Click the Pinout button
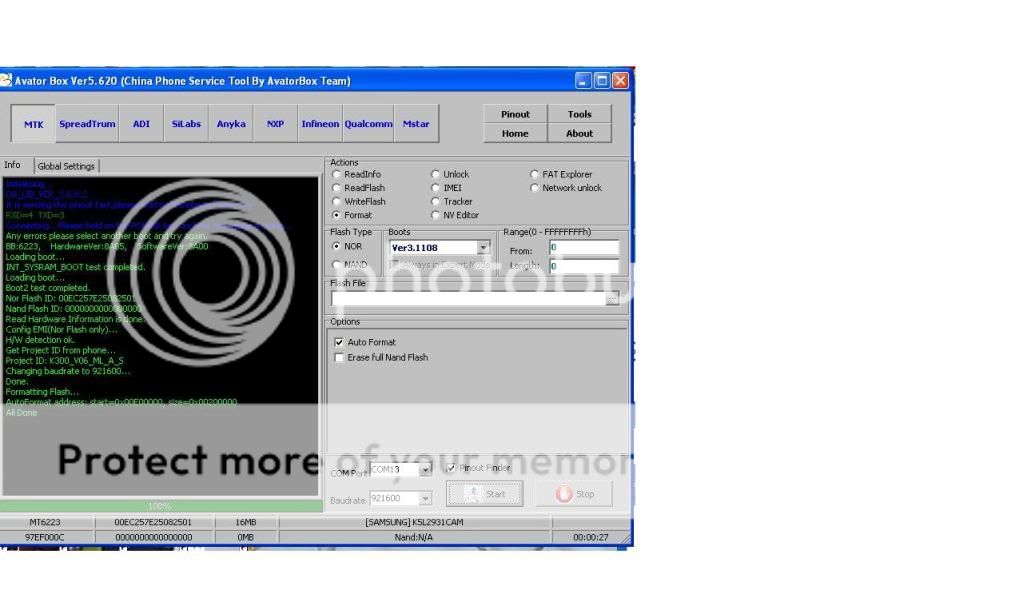The image size is (1023, 614). 515,115
